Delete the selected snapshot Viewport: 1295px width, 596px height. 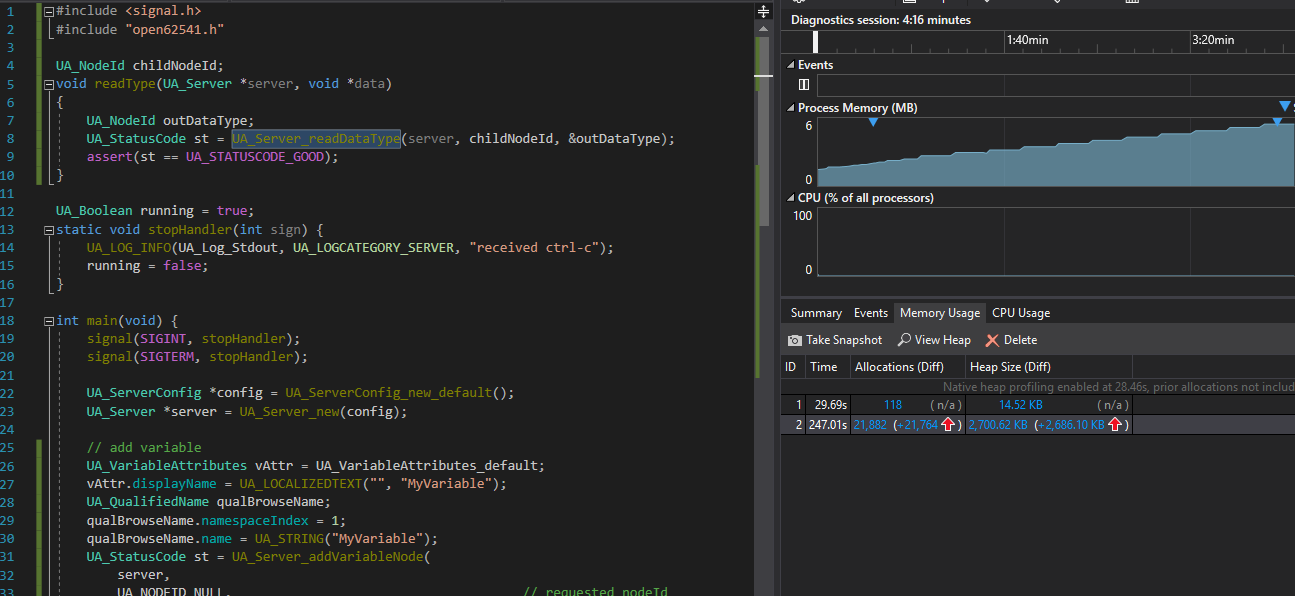(1011, 340)
